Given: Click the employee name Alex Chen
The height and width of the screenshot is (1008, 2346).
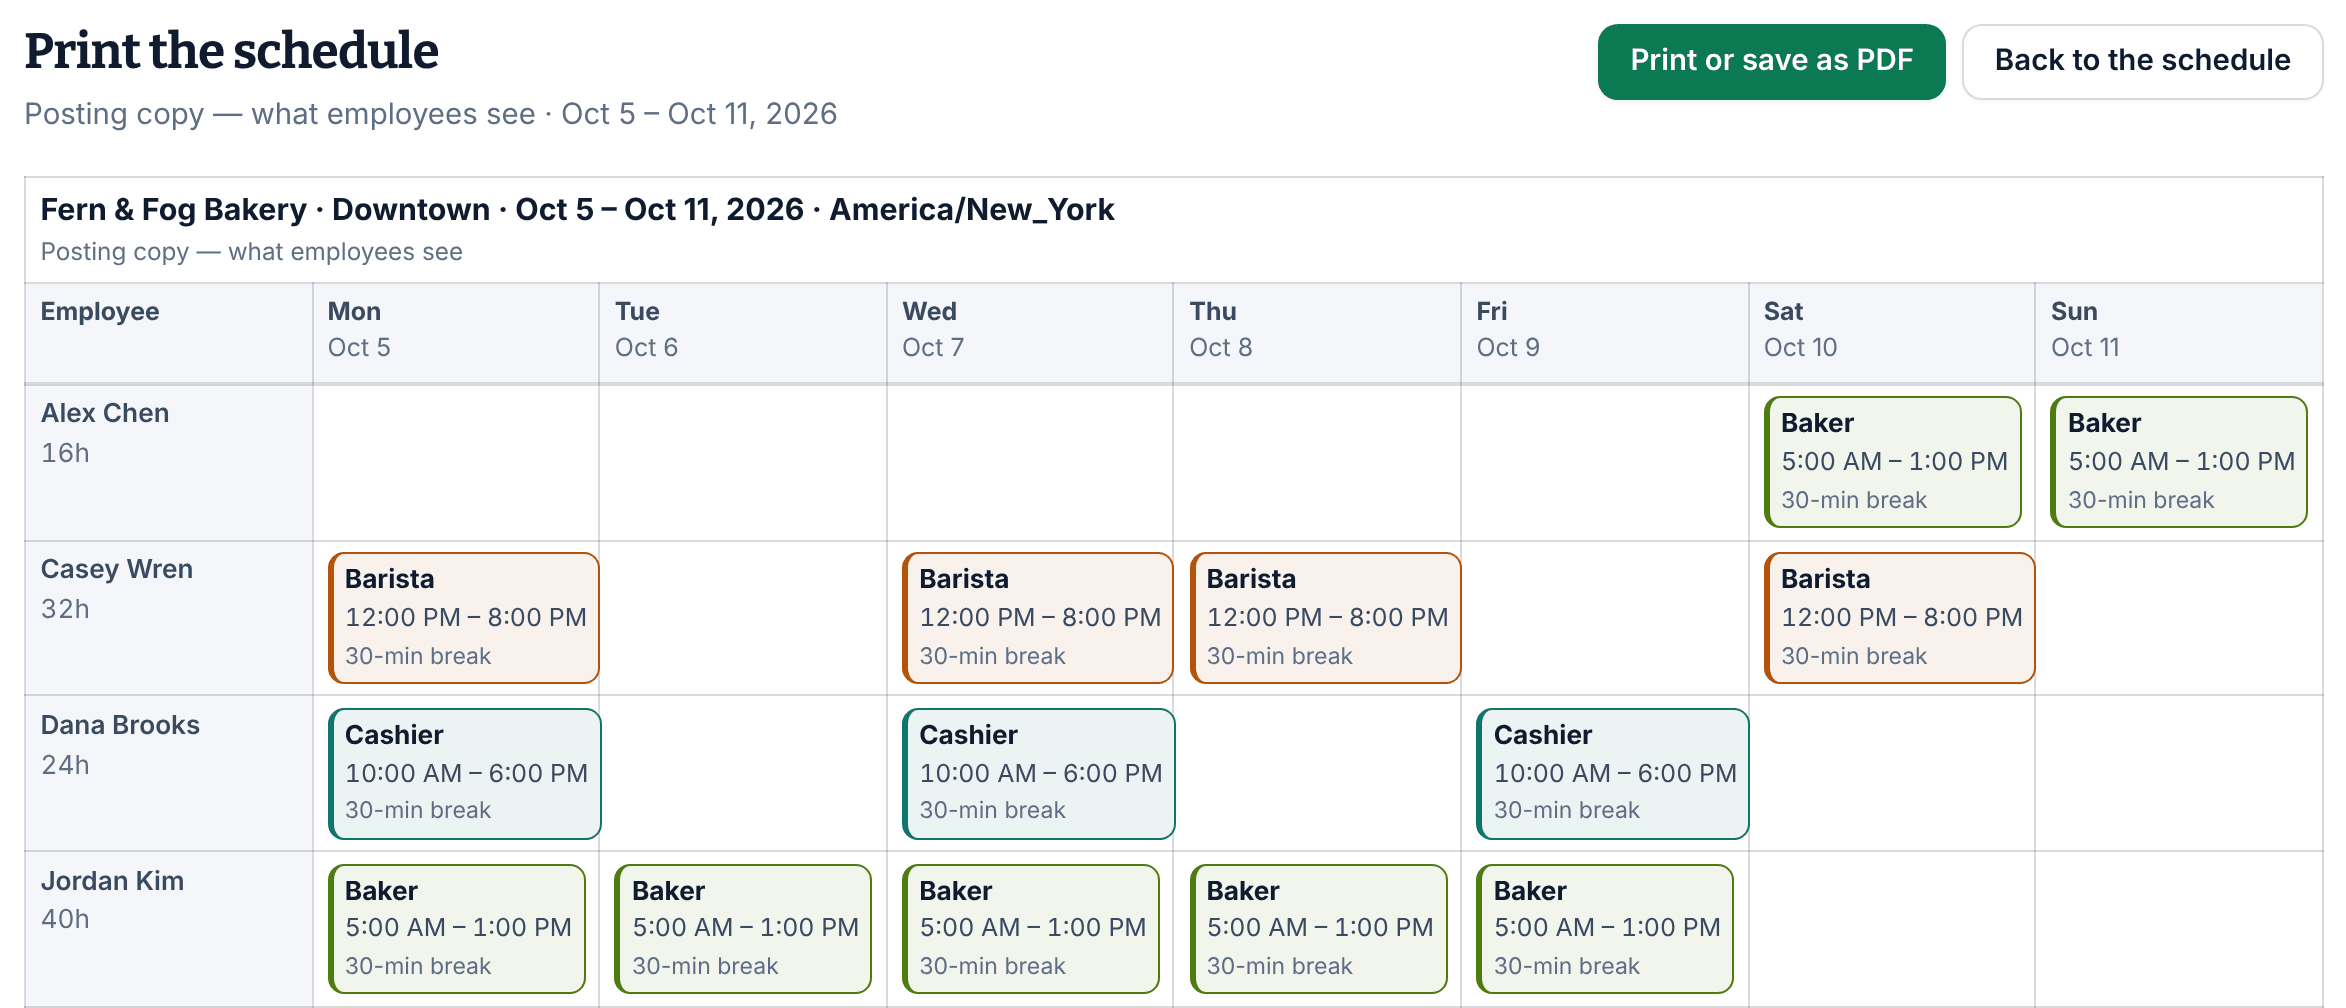Looking at the screenshot, I should click(x=105, y=413).
